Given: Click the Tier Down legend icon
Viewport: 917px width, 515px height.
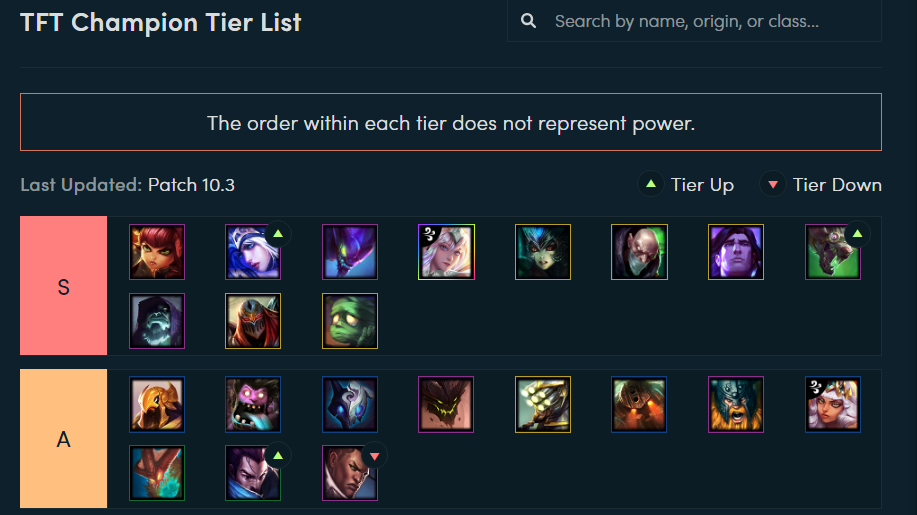Looking at the screenshot, I should pos(773,184).
